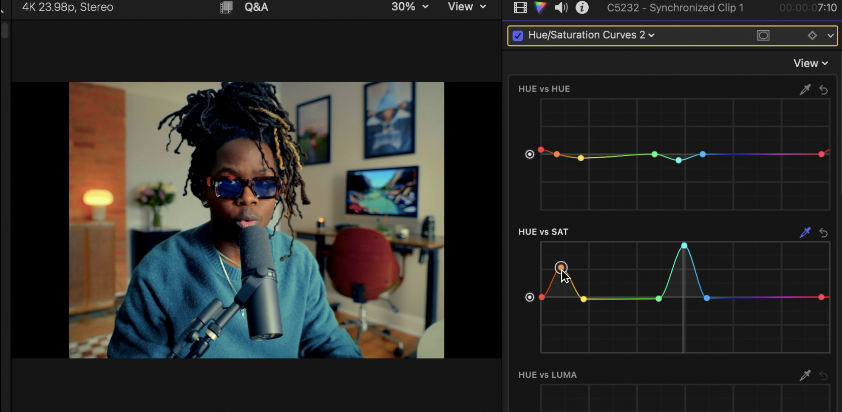Viewport: 842px width, 412px height.
Task: Click the 4K 23.98p, Stereo format text
Action: [x=68, y=7]
